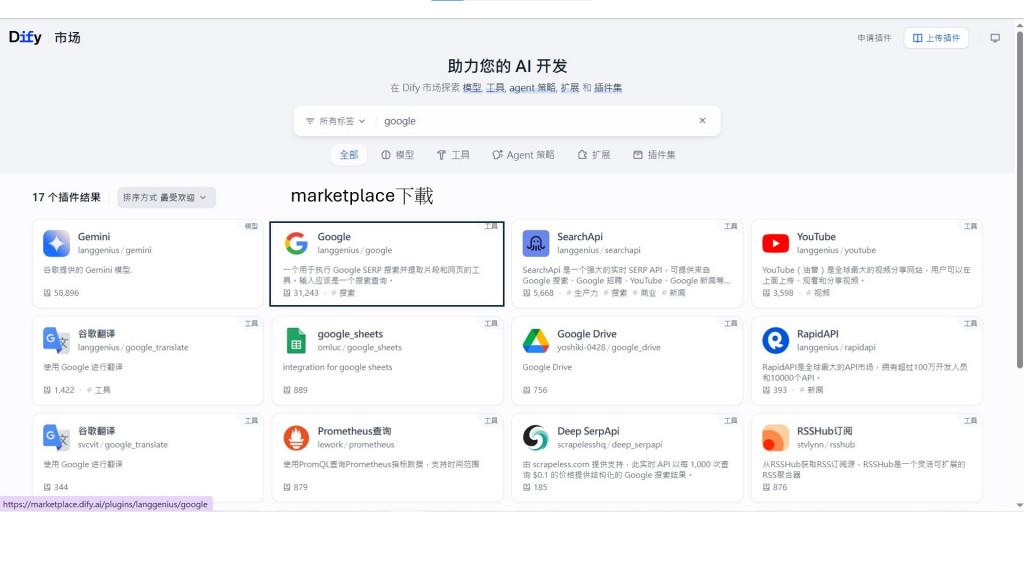The width and height of the screenshot is (1024, 576).
Task: Open the Prometheus查询 plugin title
Action: [x=354, y=431]
